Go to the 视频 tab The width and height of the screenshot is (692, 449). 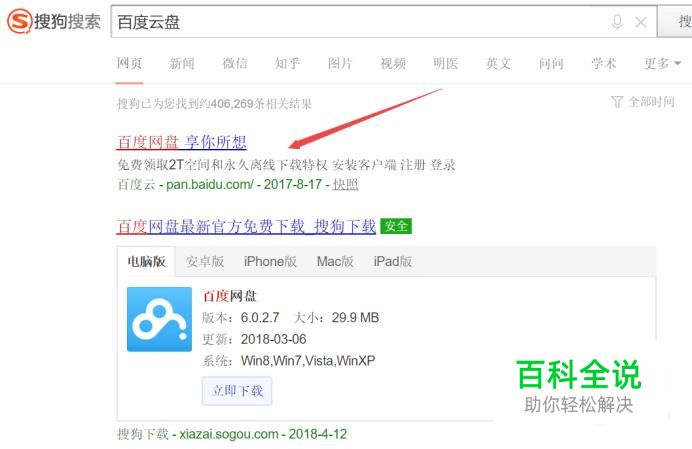393,64
